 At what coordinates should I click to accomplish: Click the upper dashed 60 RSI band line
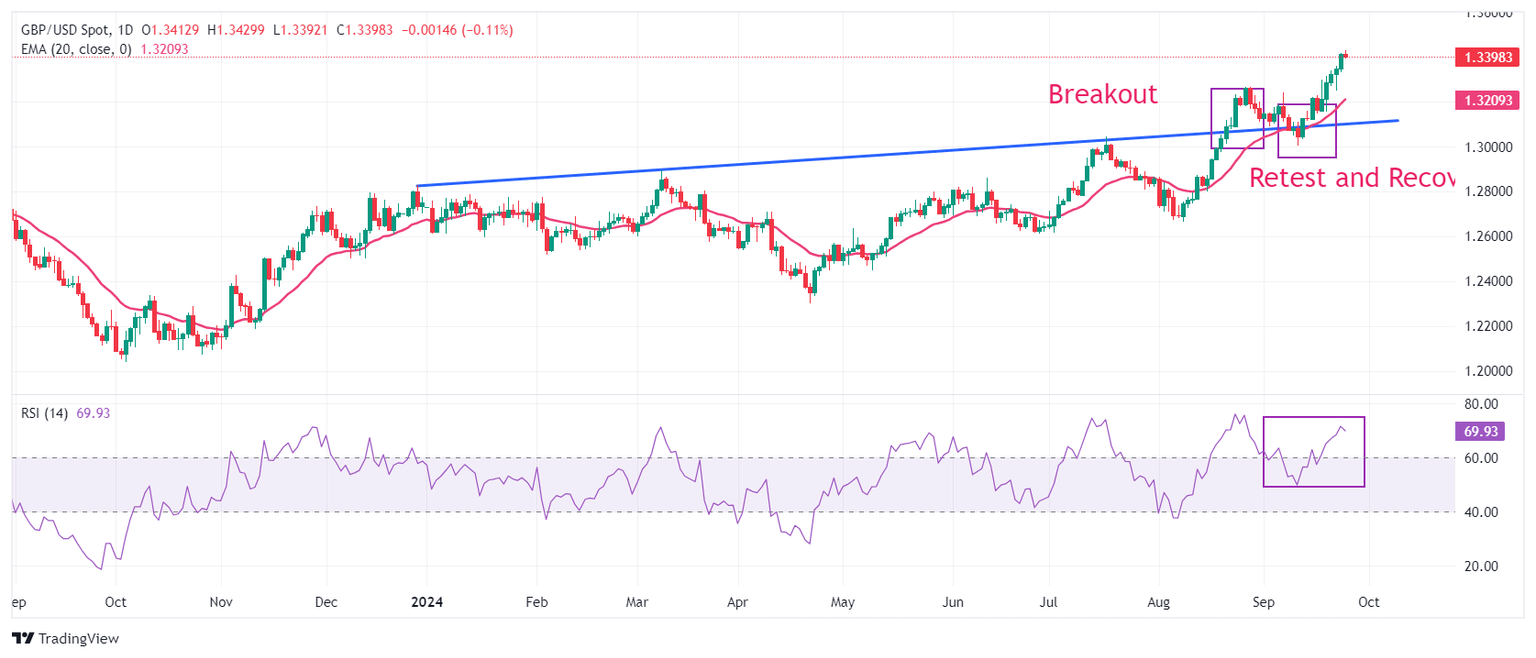(x=700, y=456)
